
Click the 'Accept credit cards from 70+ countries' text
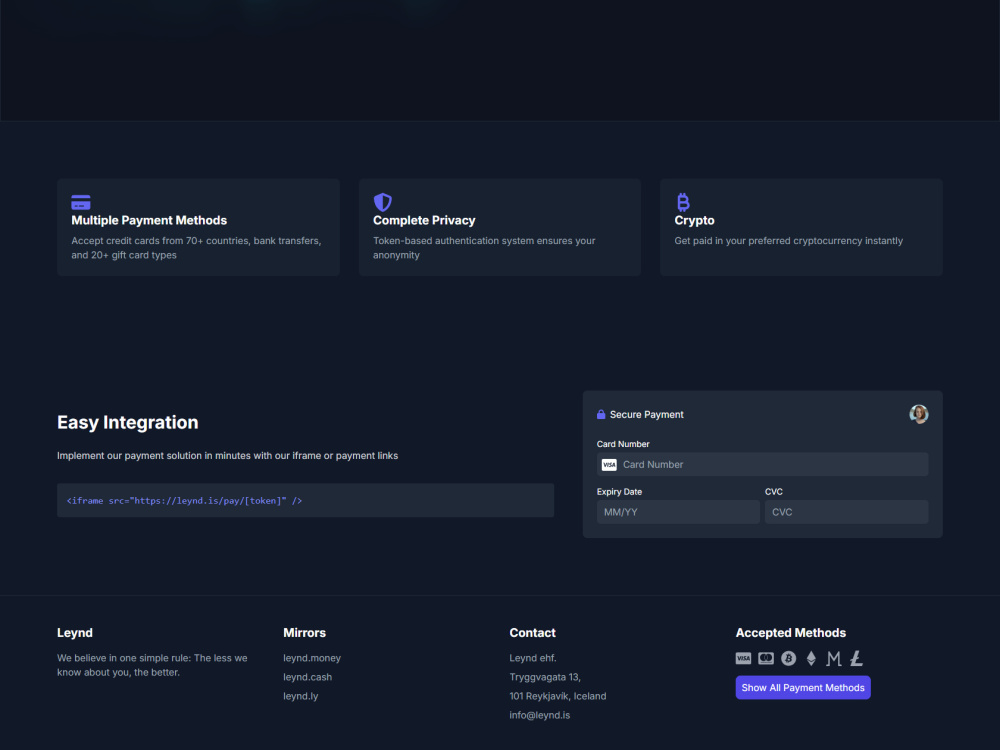[196, 248]
